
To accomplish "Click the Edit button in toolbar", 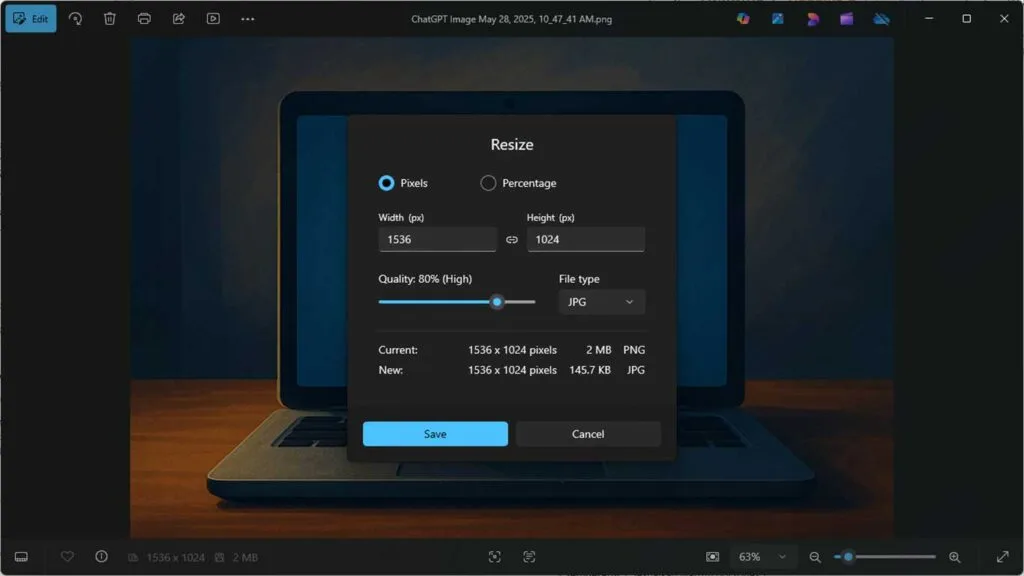I will 31,19.
